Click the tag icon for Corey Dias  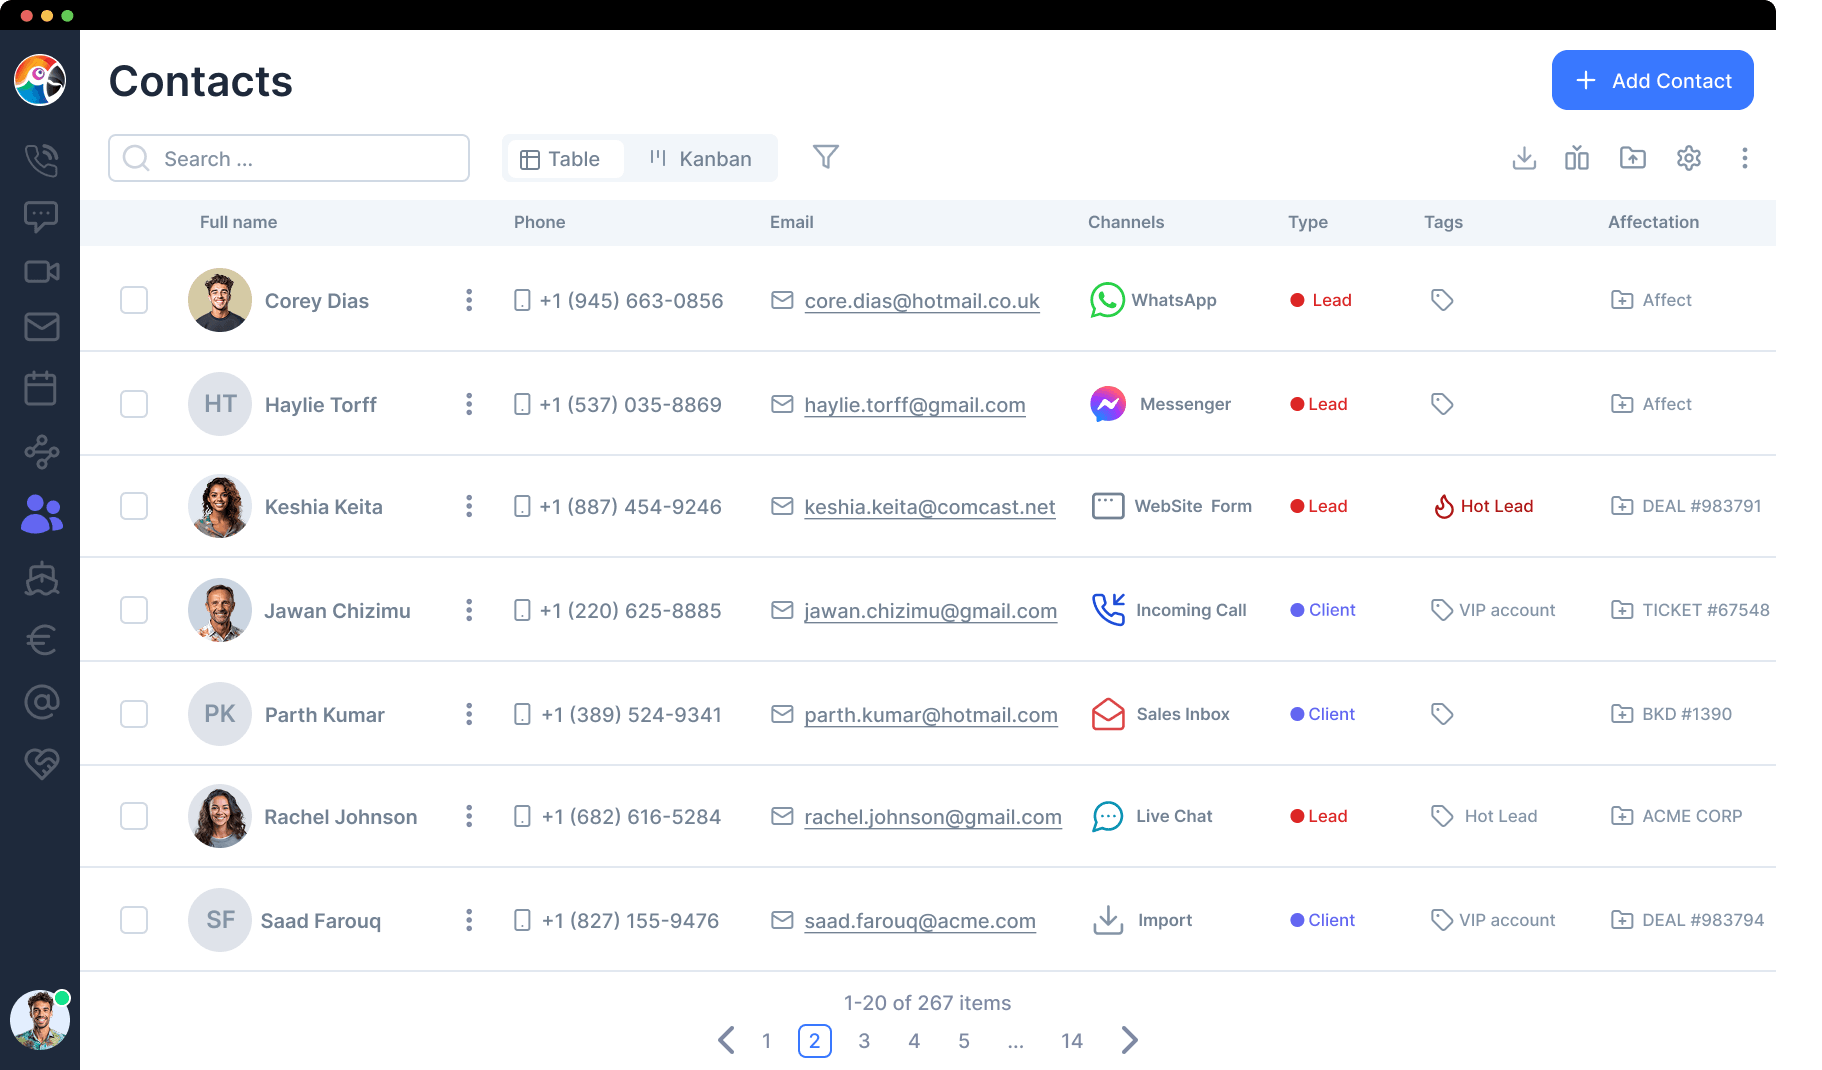coord(1441,300)
